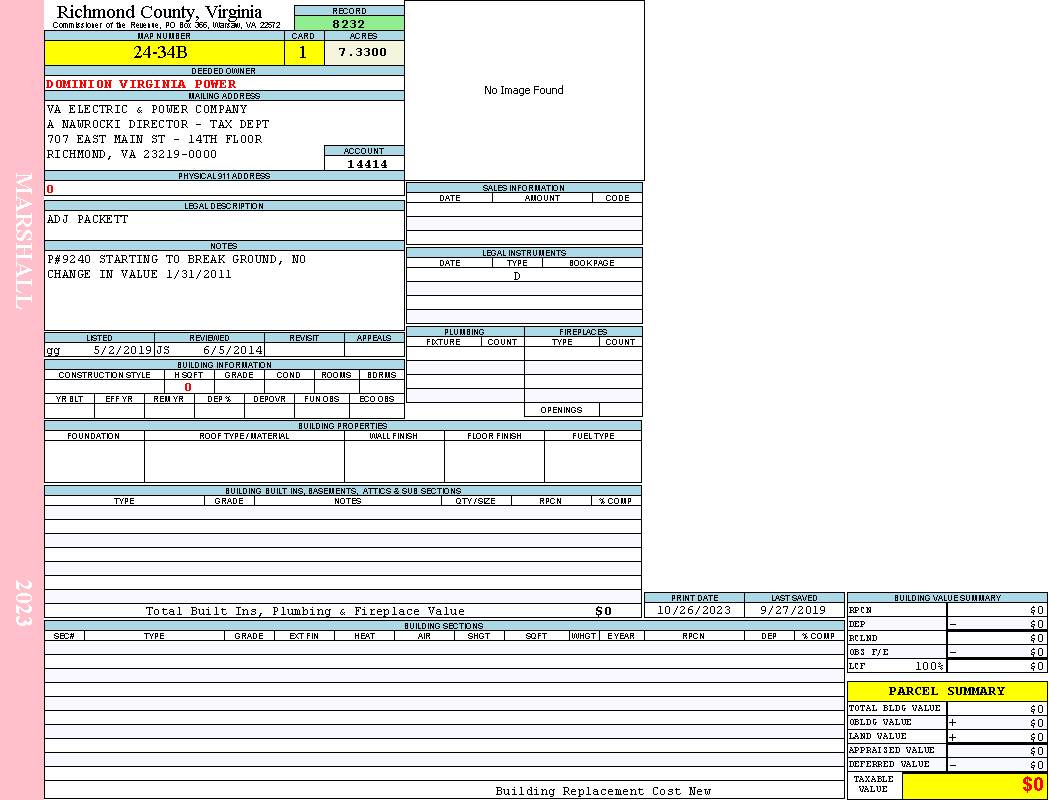Click the listed date 5/2/2019

pos(122,351)
